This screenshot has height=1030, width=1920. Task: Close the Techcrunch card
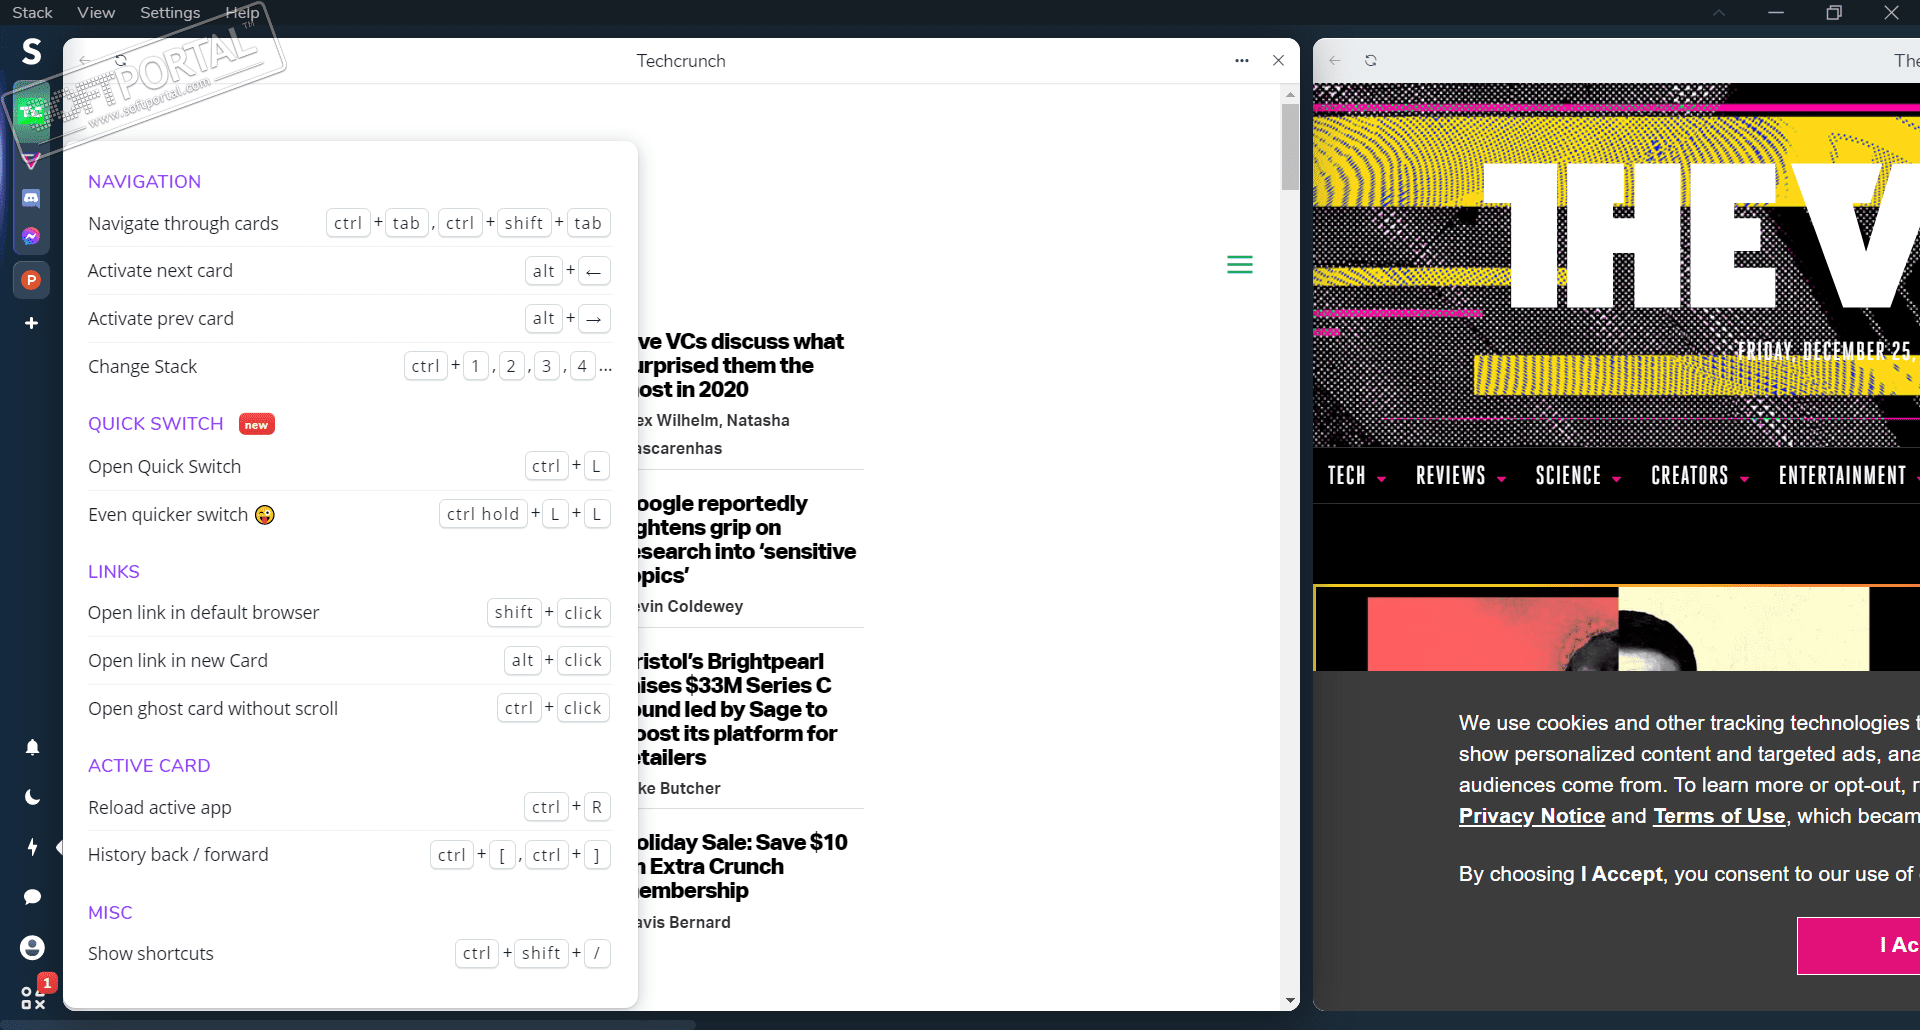click(1278, 61)
